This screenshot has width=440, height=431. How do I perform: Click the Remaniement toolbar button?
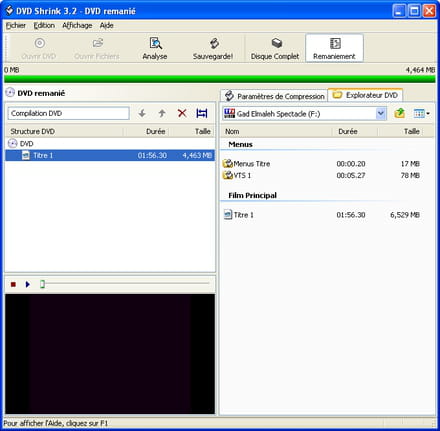coord(334,48)
